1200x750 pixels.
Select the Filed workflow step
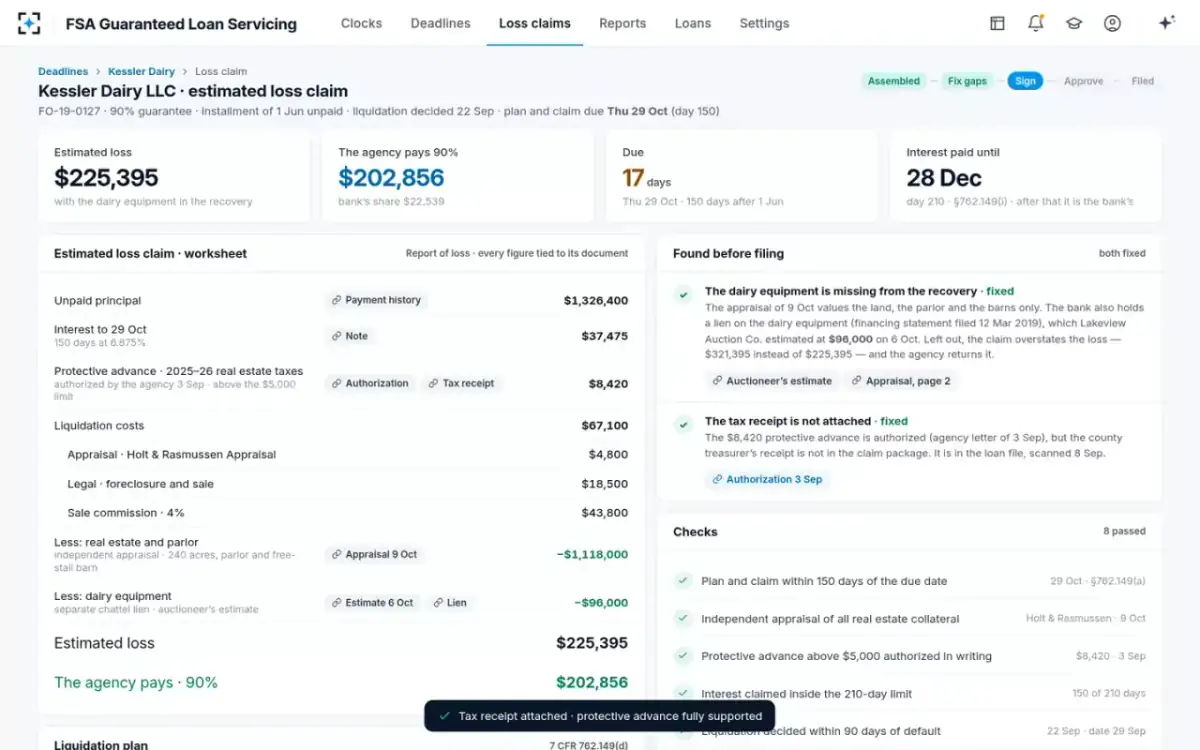click(1143, 81)
